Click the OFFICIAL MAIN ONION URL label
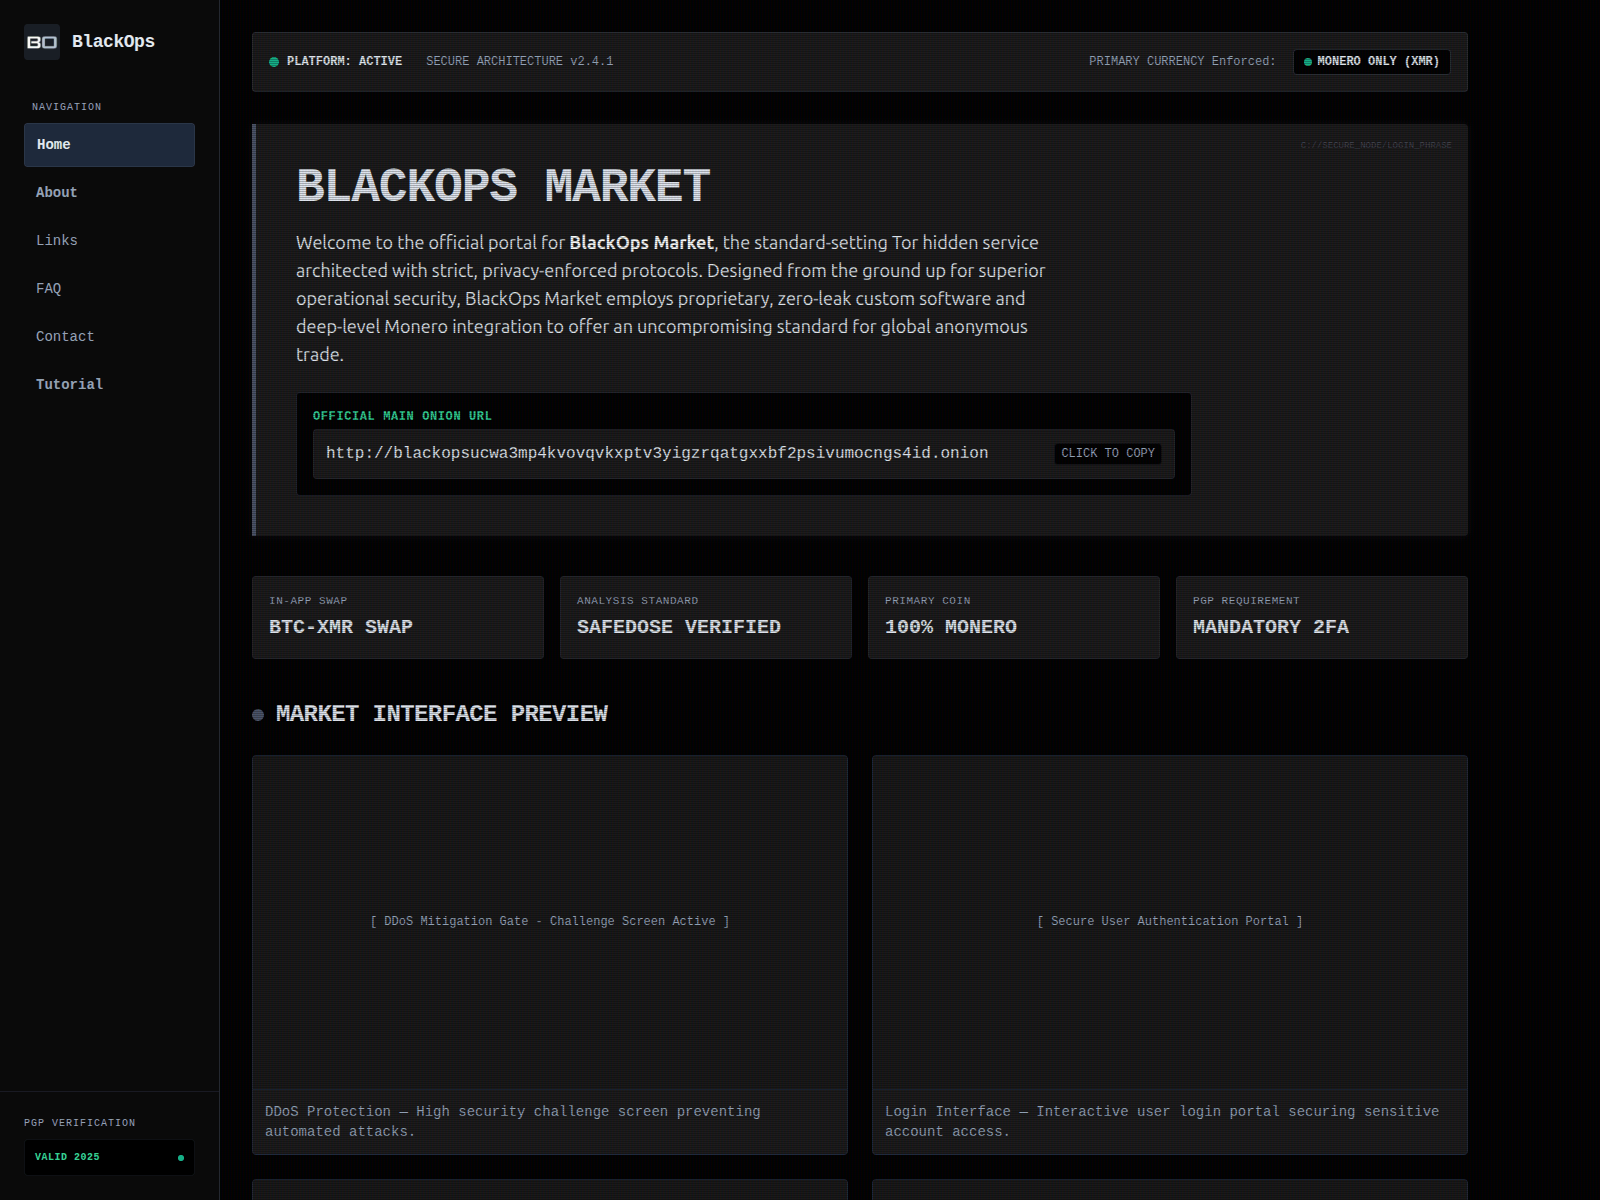This screenshot has height=1200, width=1600. click(402, 416)
